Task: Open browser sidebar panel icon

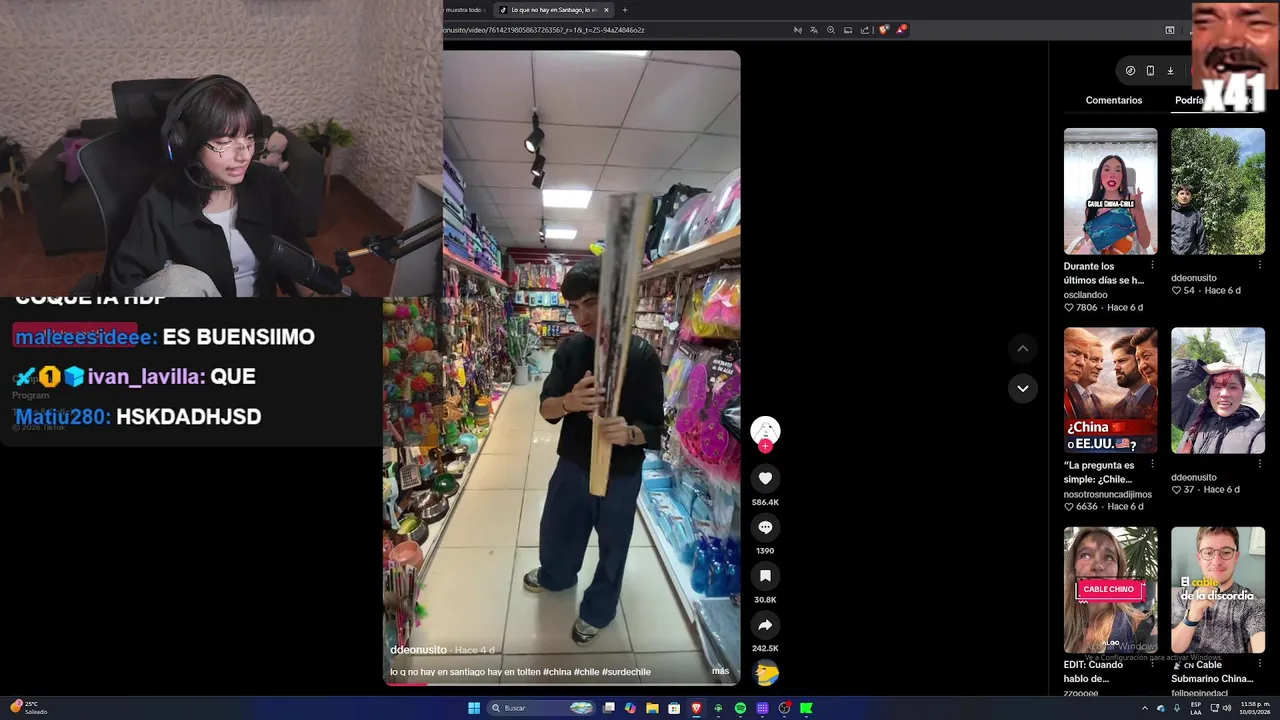Action: (1170, 30)
